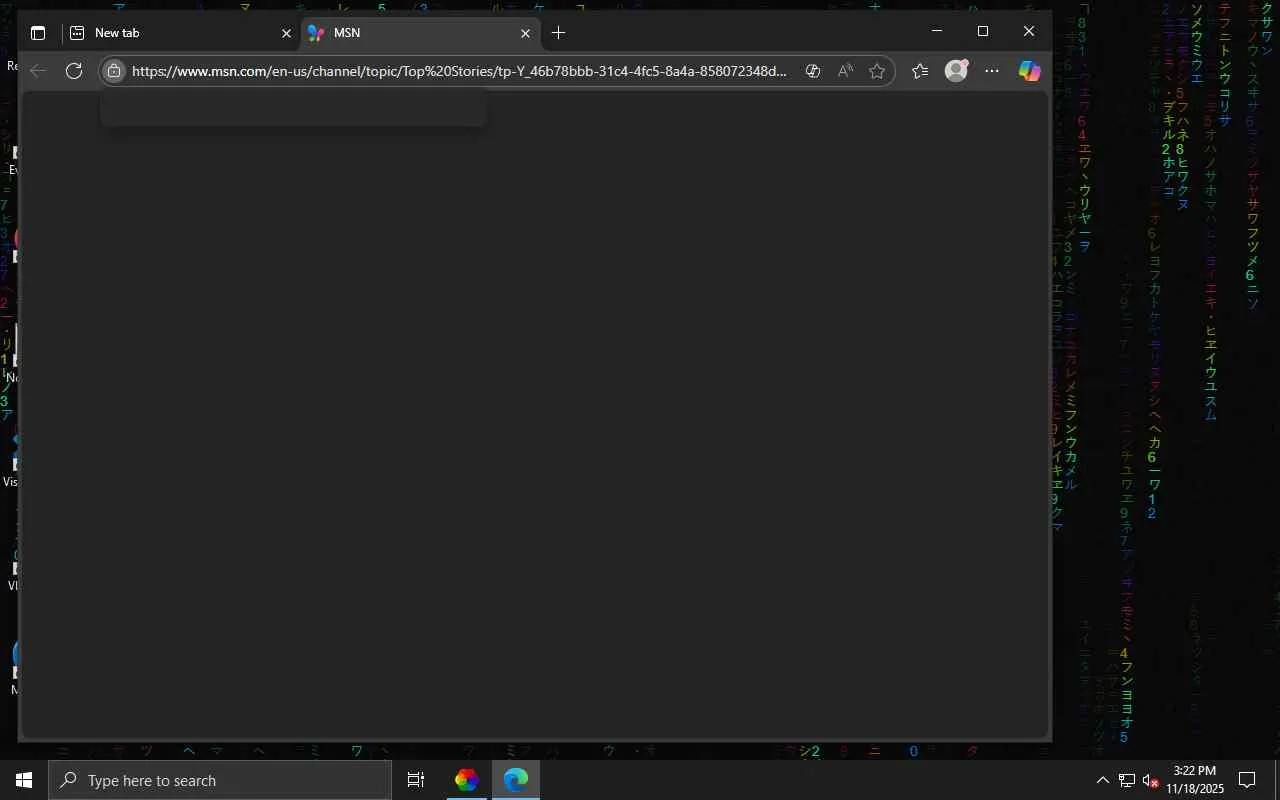Add this page to favorites star
Viewport: 1280px width, 800px height.
tap(877, 71)
